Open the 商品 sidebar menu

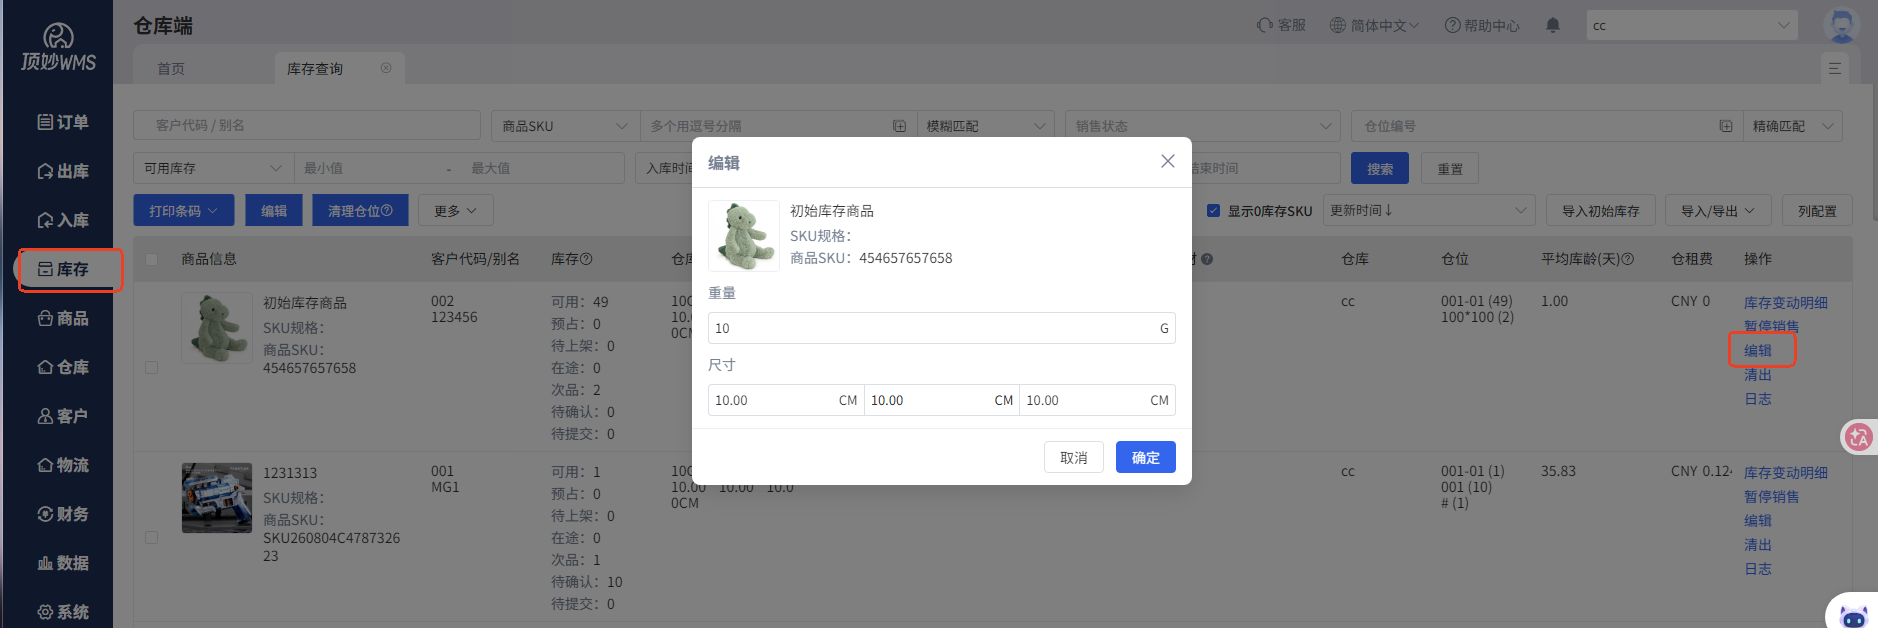point(63,318)
